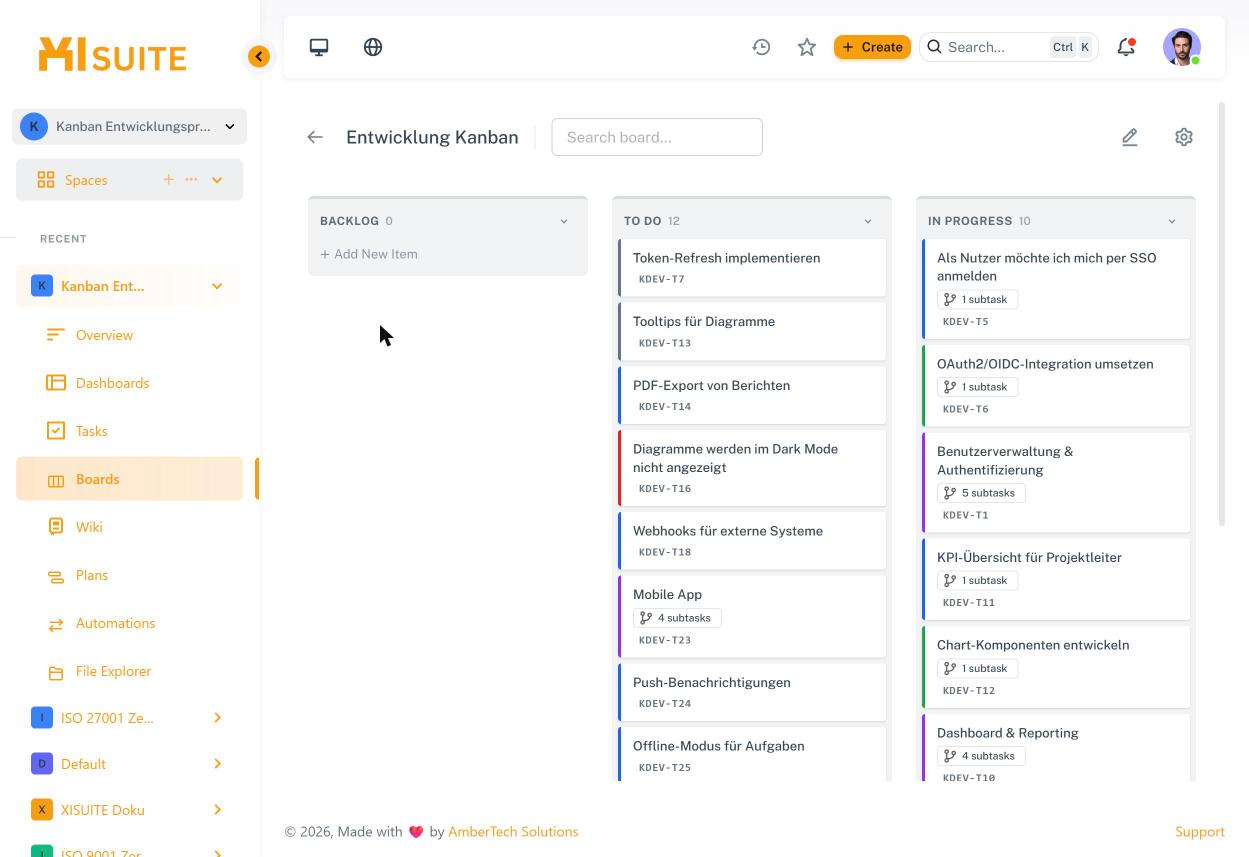Click the Create button

click(872, 47)
